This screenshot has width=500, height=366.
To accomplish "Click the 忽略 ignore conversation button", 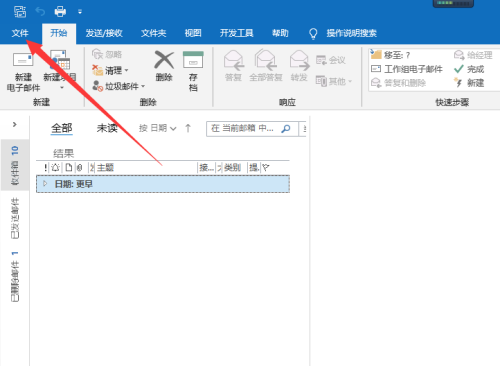I will pyautogui.click(x=107, y=54).
